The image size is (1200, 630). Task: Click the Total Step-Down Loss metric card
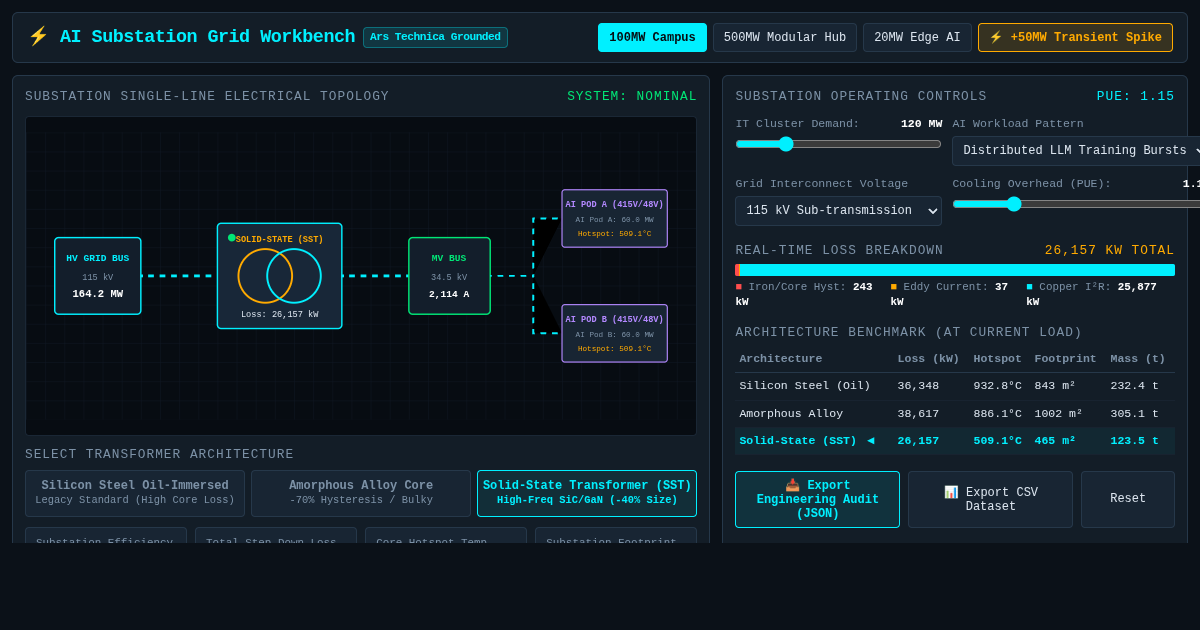[x=276, y=536]
